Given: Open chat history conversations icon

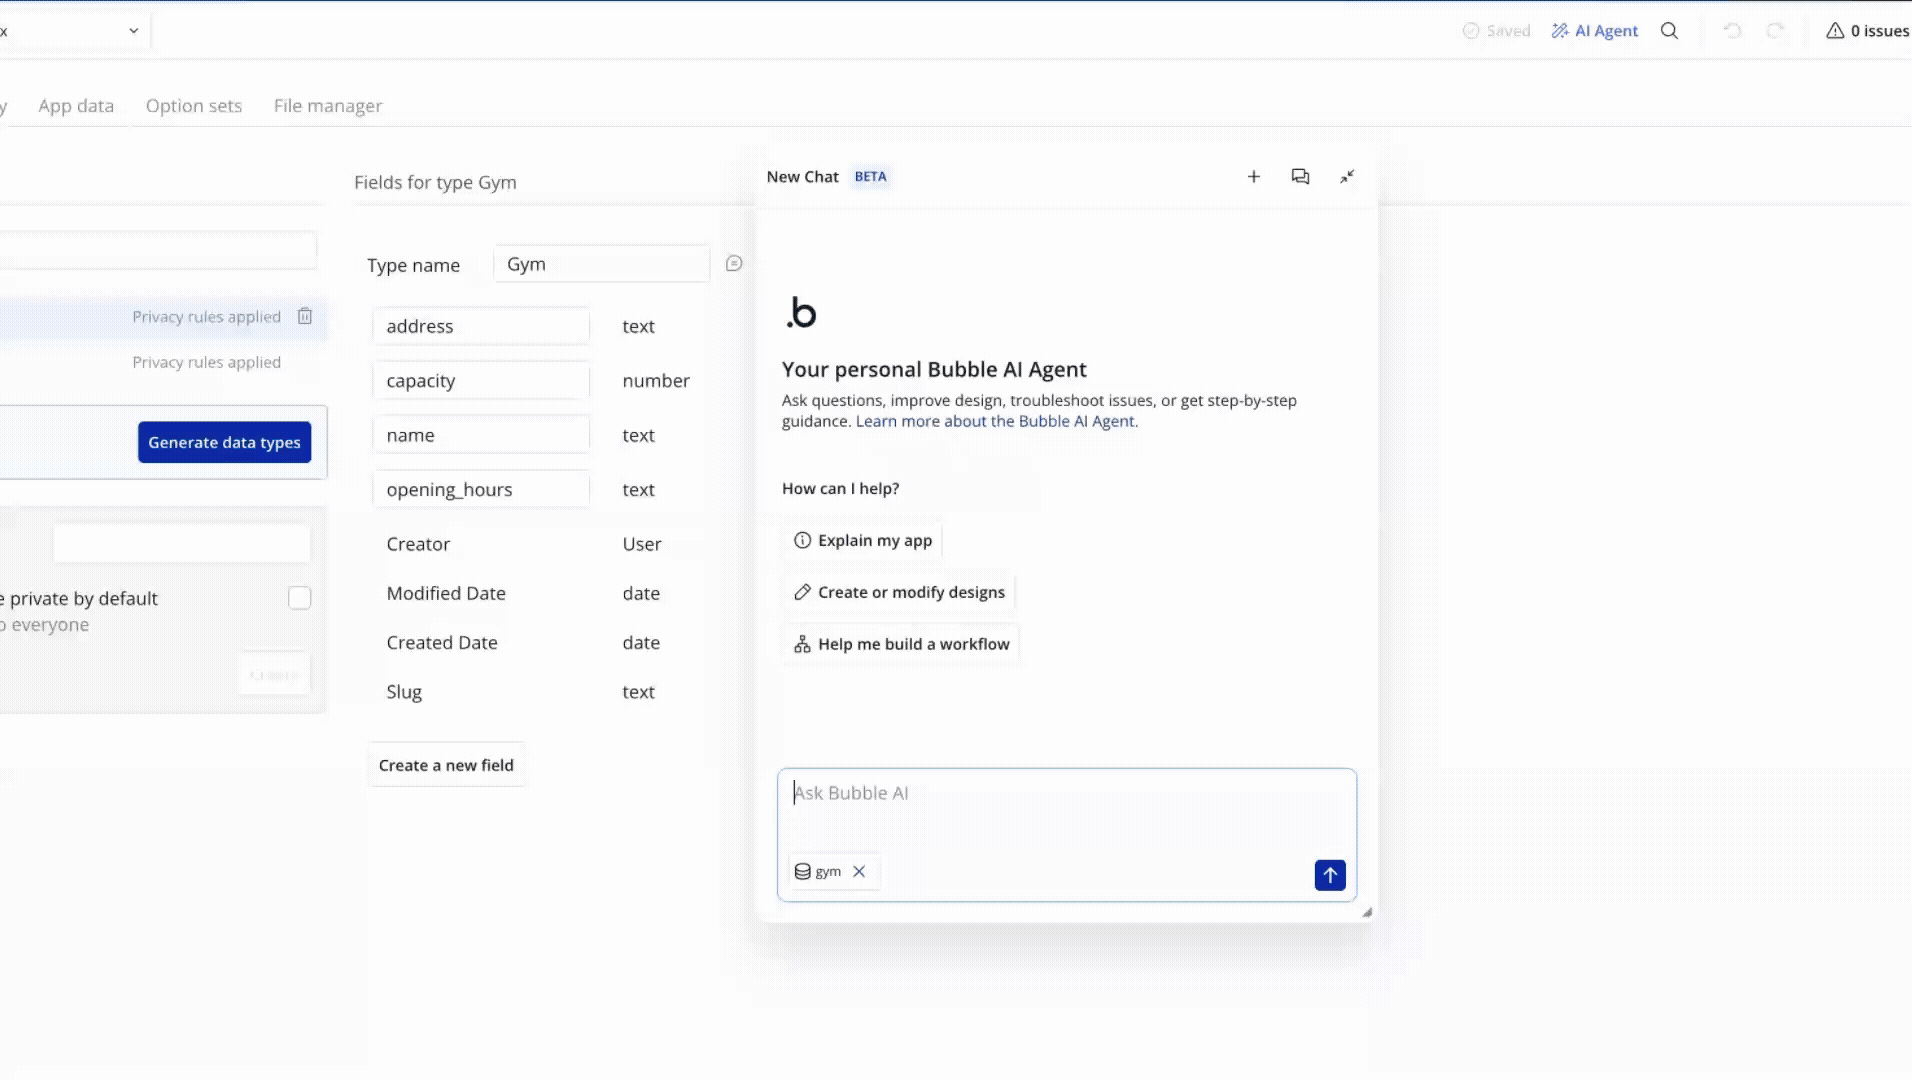Looking at the screenshot, I should tap(1300, 177).
